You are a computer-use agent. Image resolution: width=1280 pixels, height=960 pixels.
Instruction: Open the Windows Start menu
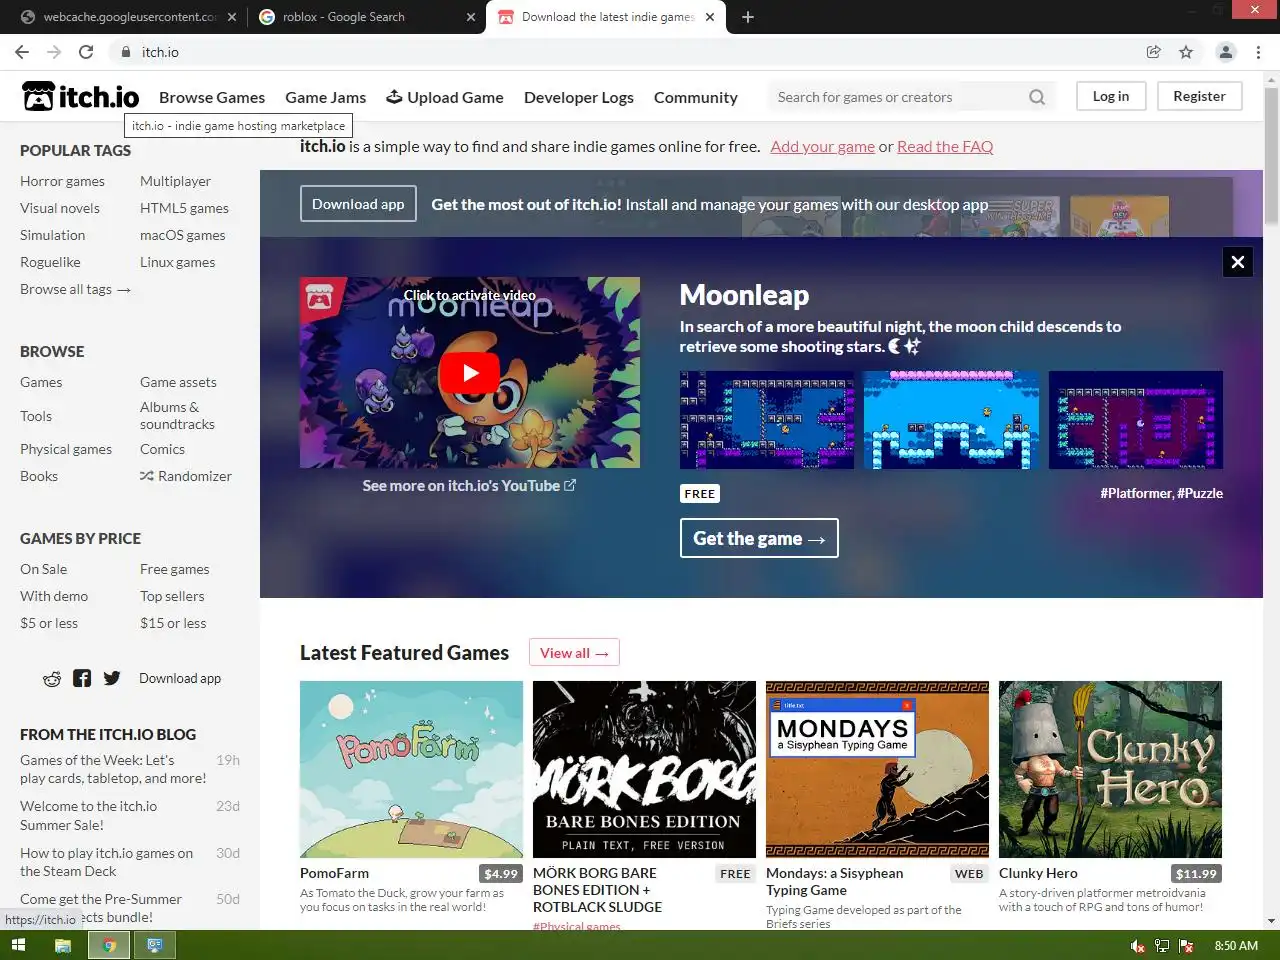coord(17,945)
